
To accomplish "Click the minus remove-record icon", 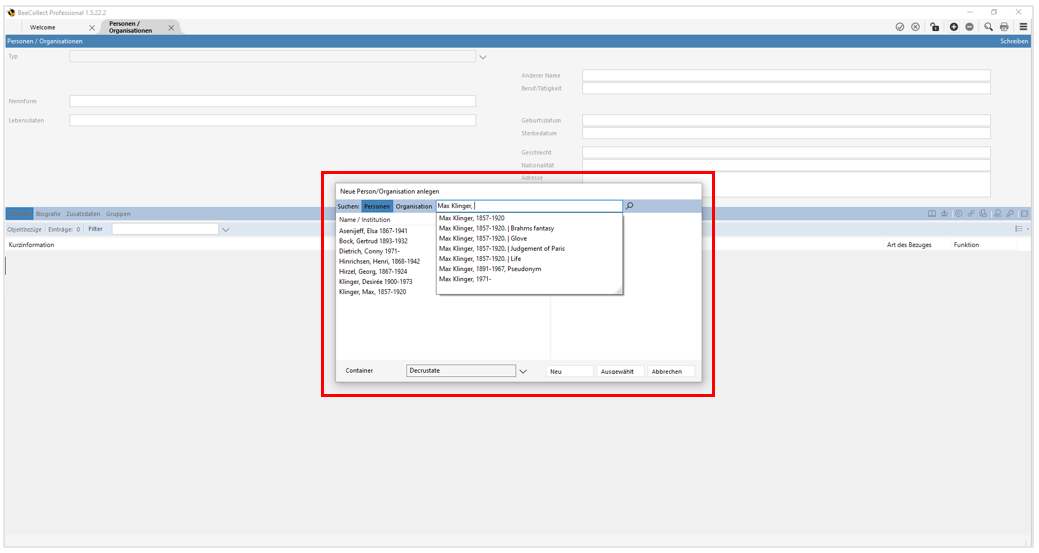I will [969, 27].
